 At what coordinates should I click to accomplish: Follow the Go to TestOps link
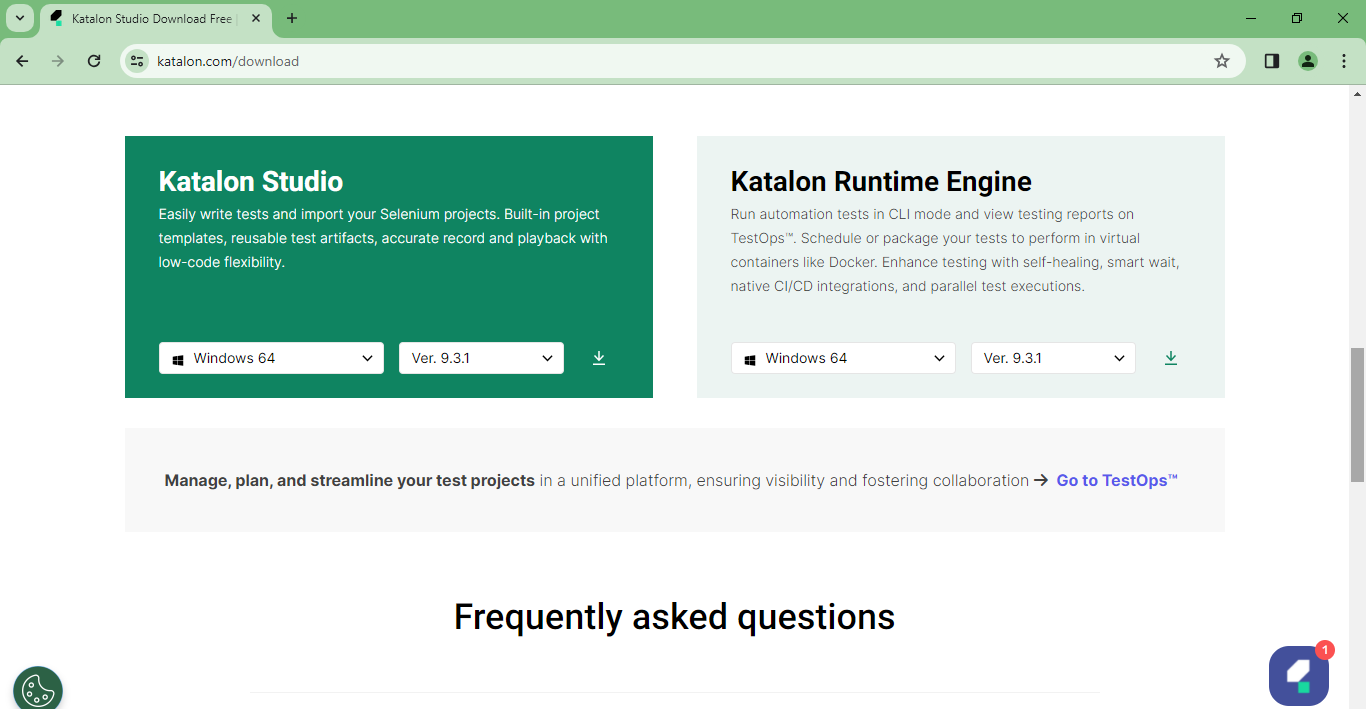pos(1116,480)
